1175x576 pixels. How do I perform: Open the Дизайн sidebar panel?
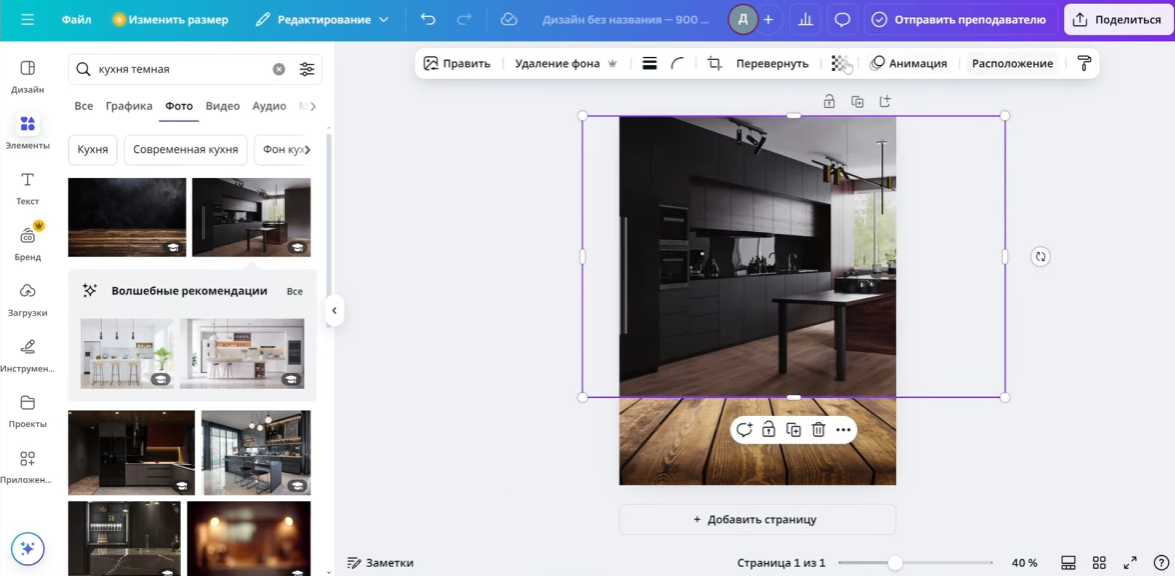click(28, 76)
